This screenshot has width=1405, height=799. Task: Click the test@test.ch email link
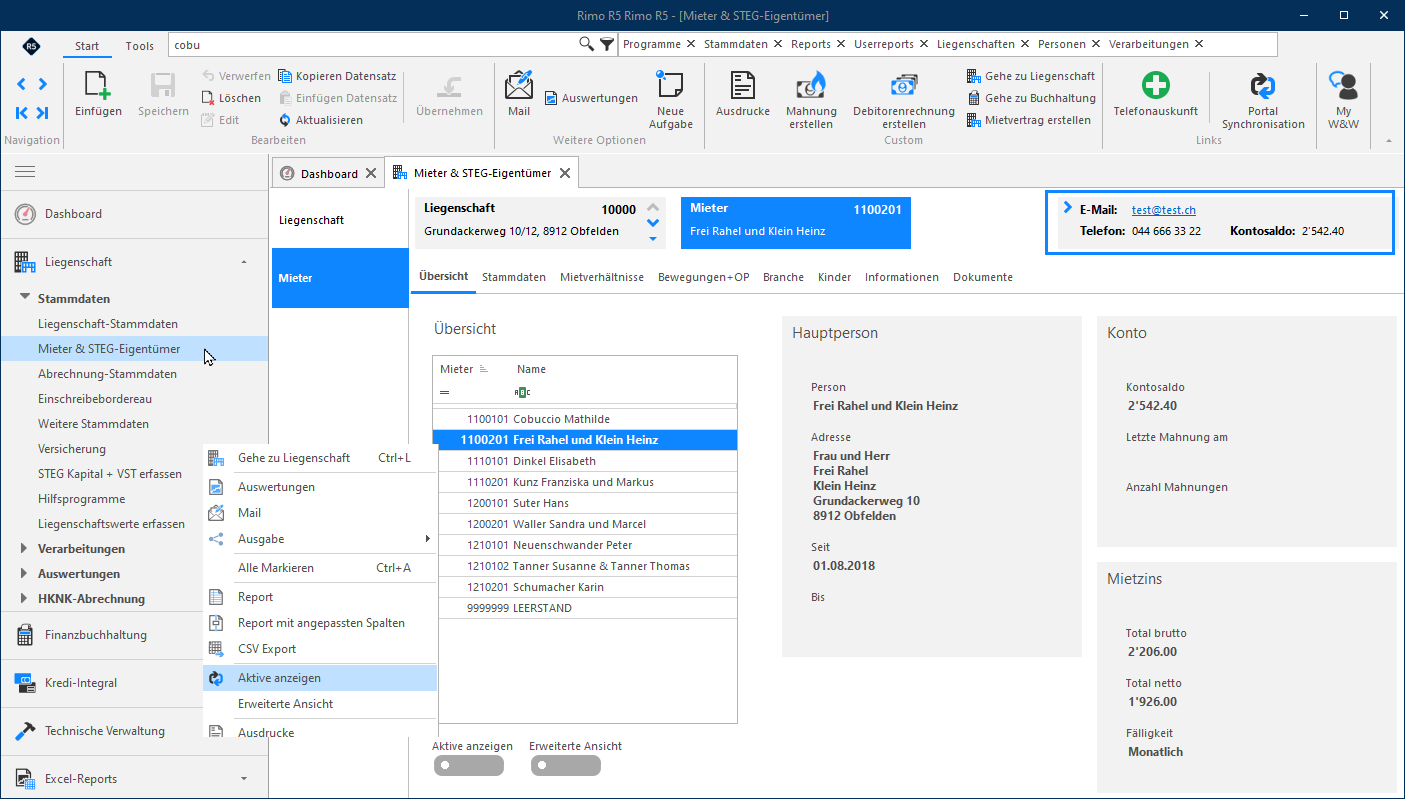pyautogui.click(x=1164, y=210)
